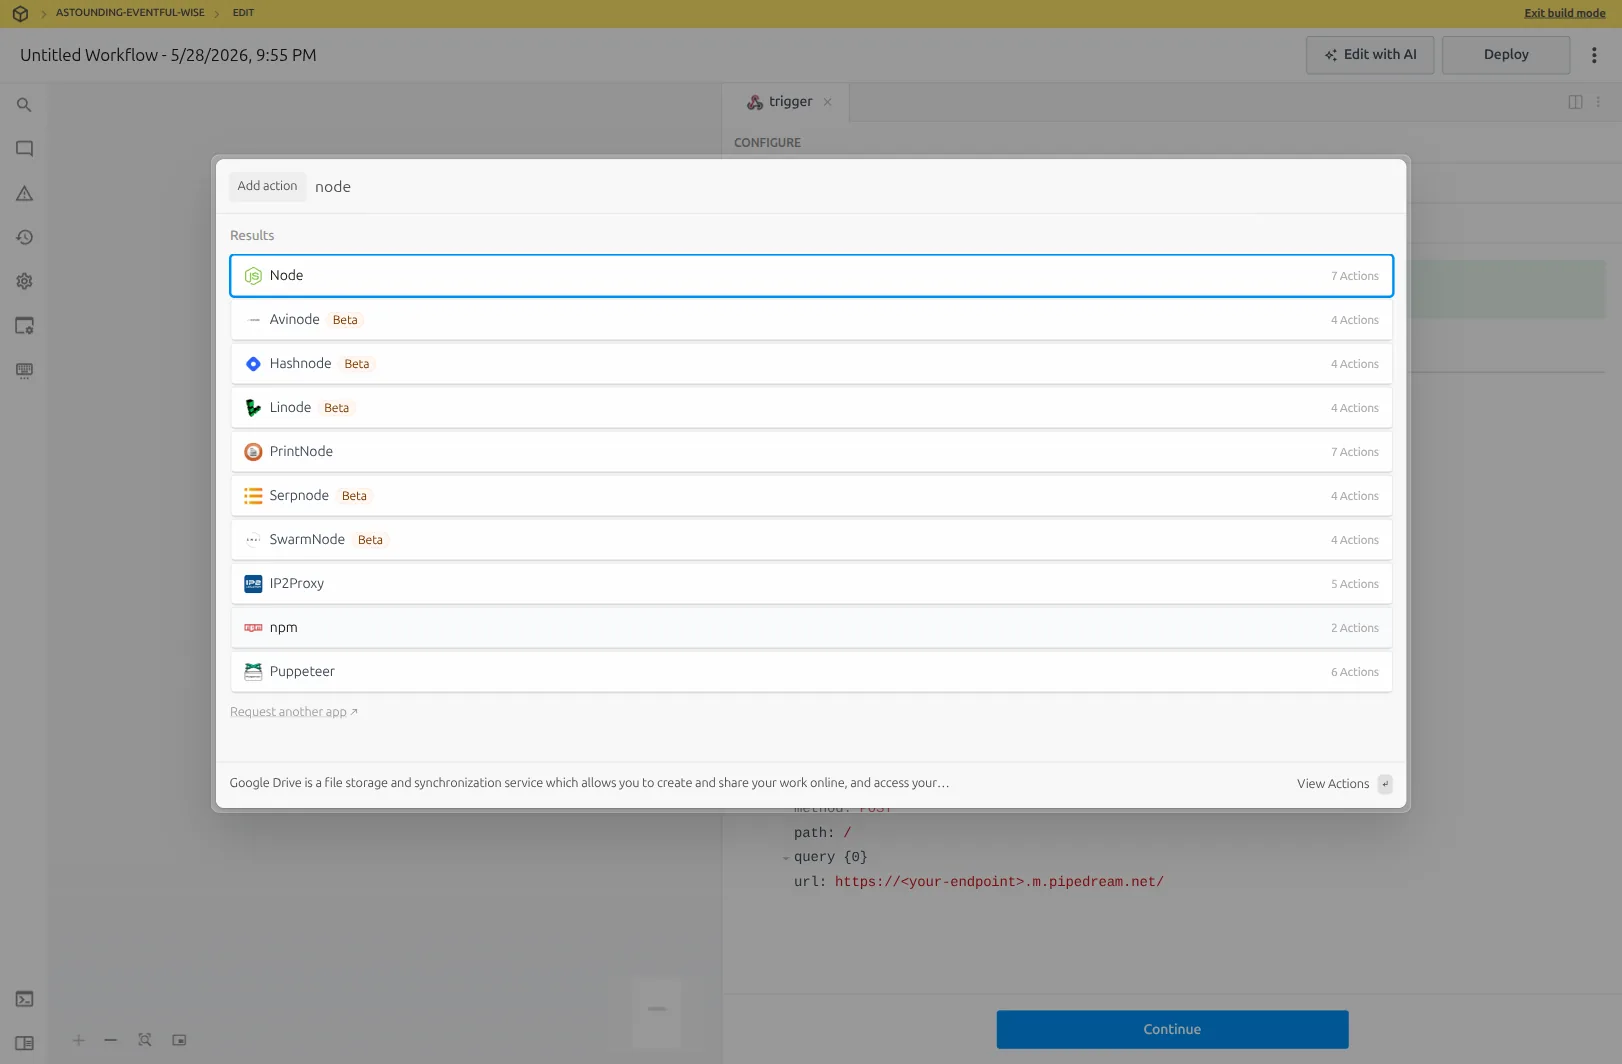Click the Continue button

pyautogui.click(x=1172, y=1029)
